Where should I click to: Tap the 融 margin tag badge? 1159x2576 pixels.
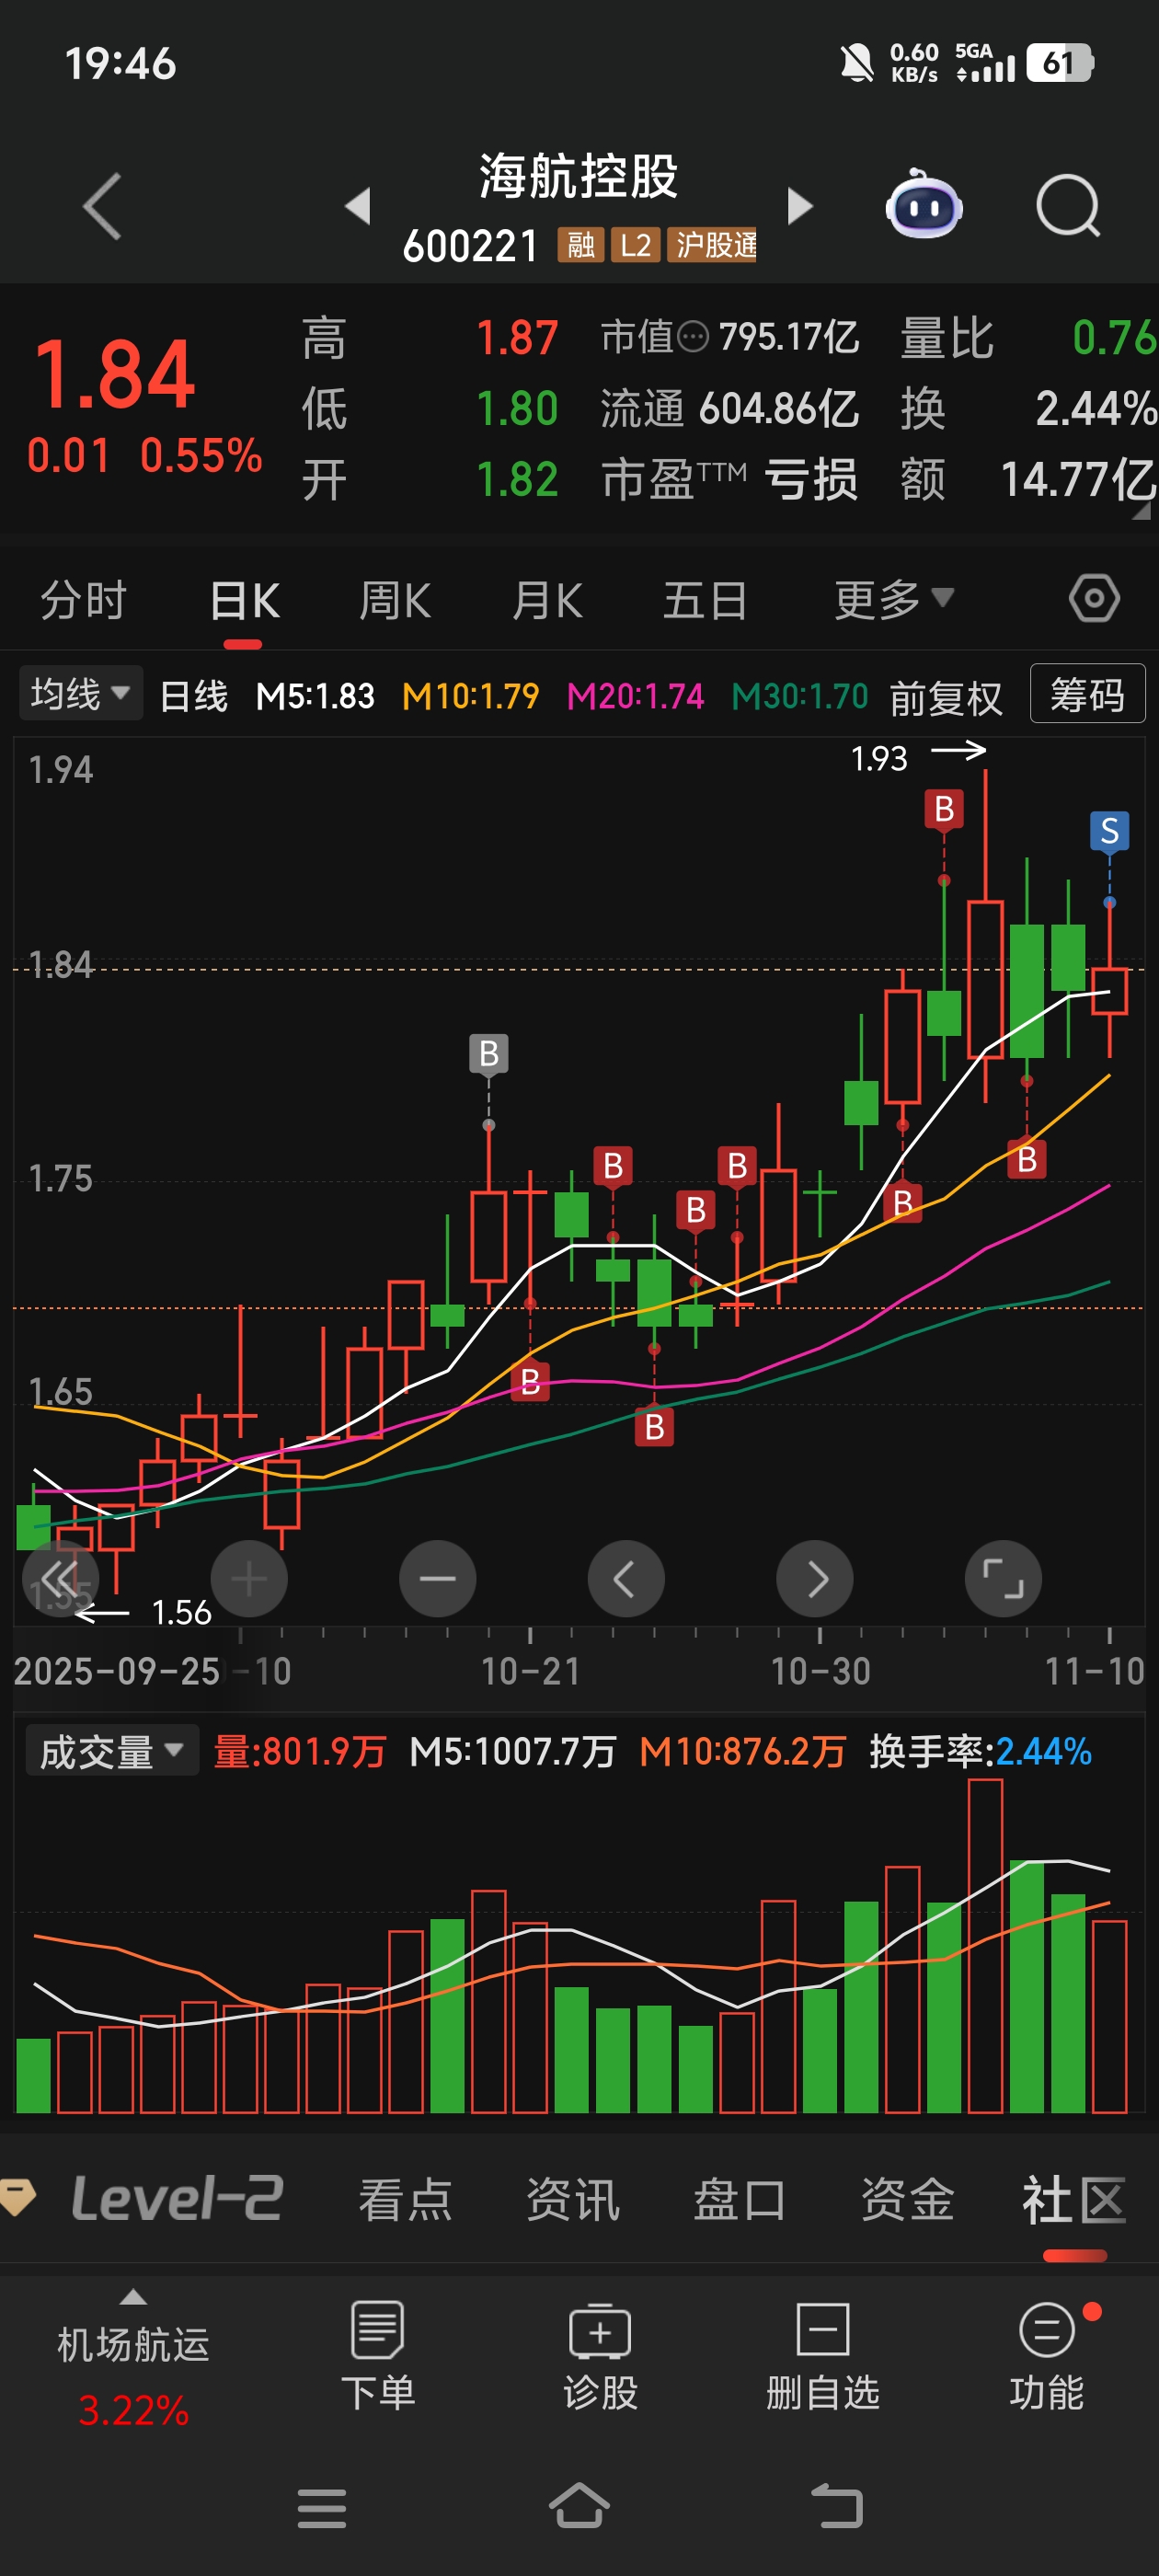tap(581, 245)
